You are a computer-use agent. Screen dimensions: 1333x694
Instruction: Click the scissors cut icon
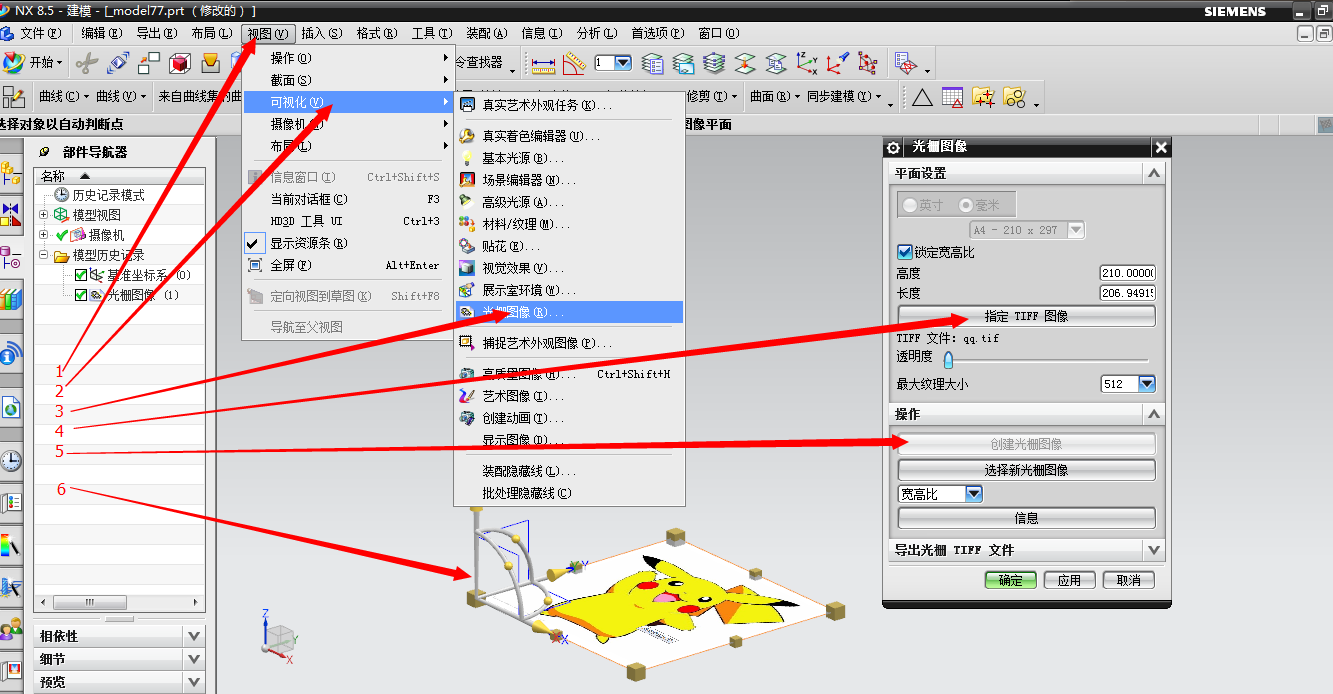point(87,63)
